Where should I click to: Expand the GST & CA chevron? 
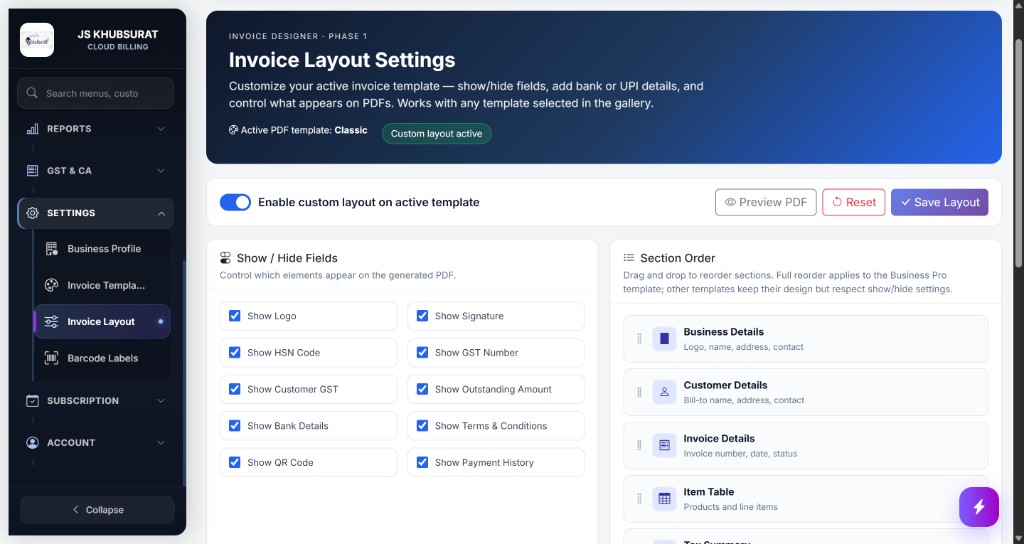[x=161, y=170]
